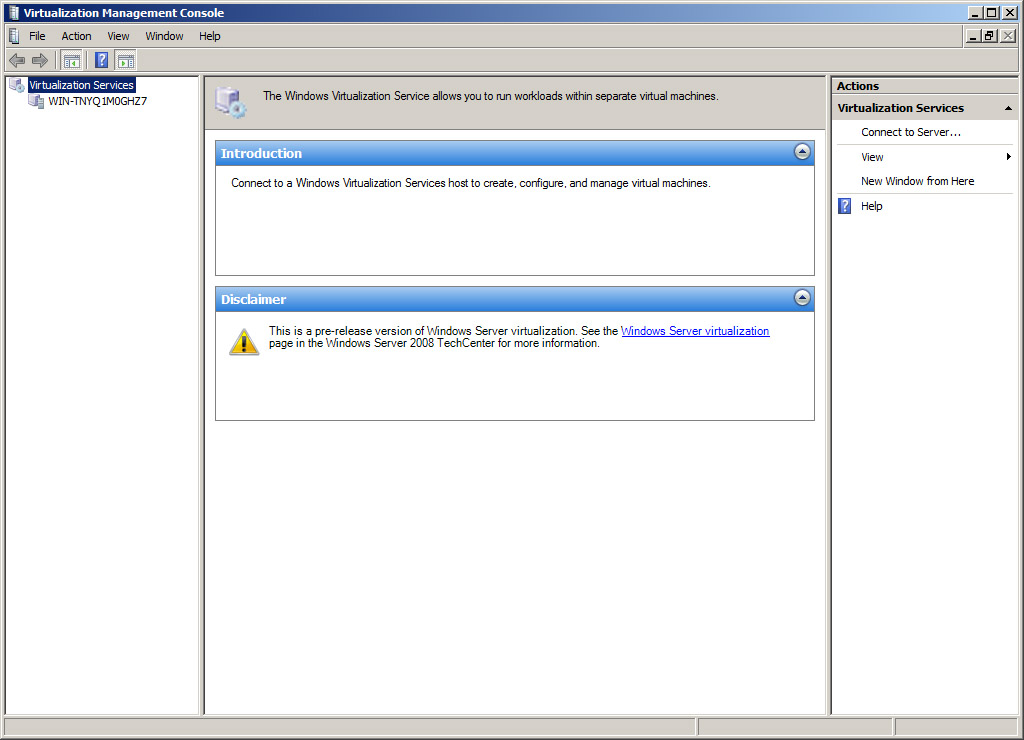Click the virtualization service header icon
This screenshot has width=1024, height=740.
pyautogui.click(x=231, y=103)
